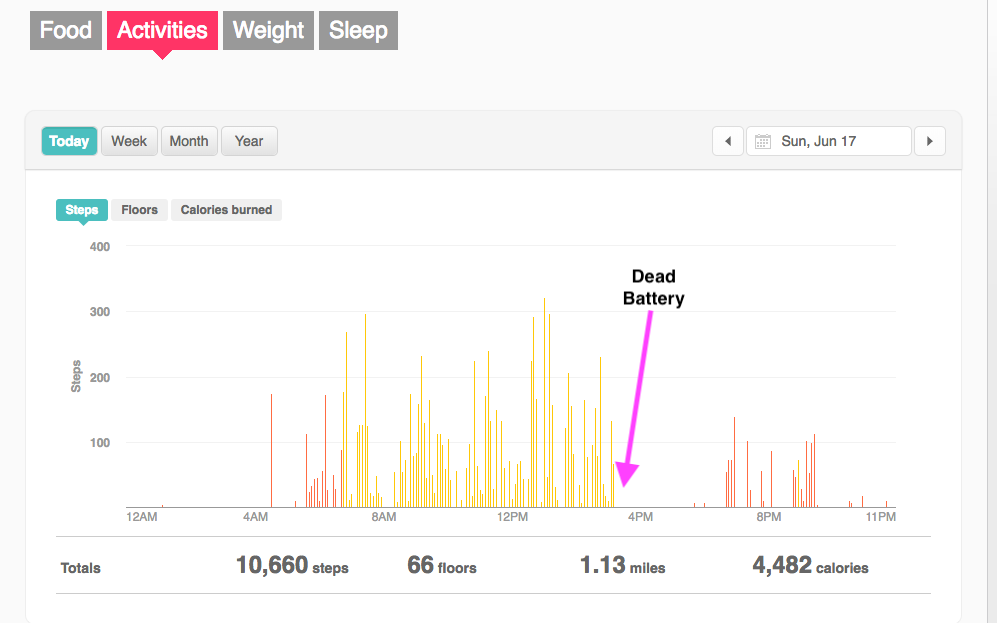Show the Steps chart
Image resolution: width=997 pixels, height=623 pixels.
click(x=82, y=210)
